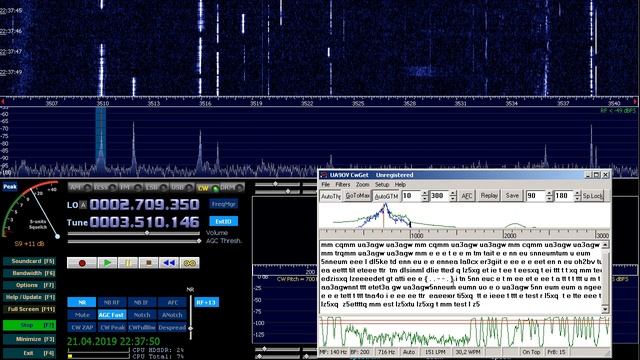Click Full Screen [F11] button
Image resolution: width=640 pixels, height=360 pixels.
(29, 309)
